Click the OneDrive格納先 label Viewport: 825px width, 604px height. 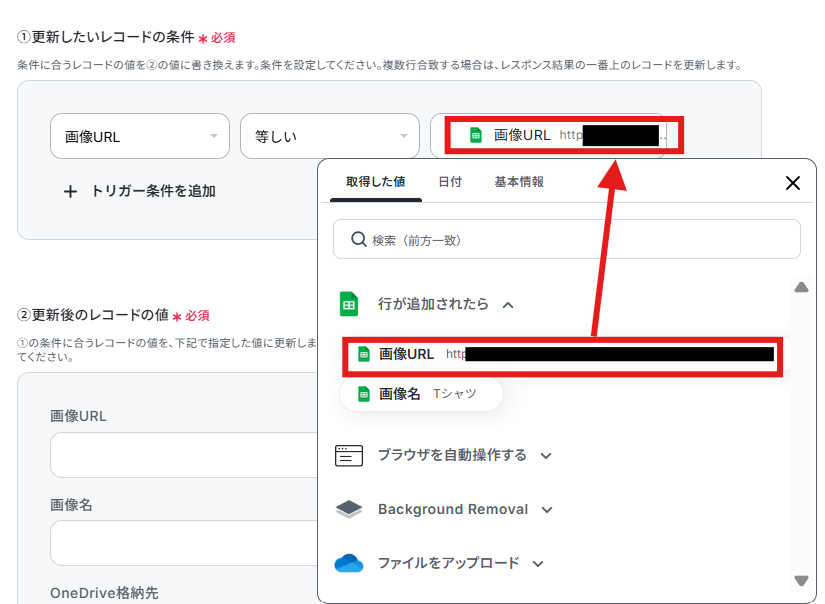pyautogui.click(x=104, y=593)
